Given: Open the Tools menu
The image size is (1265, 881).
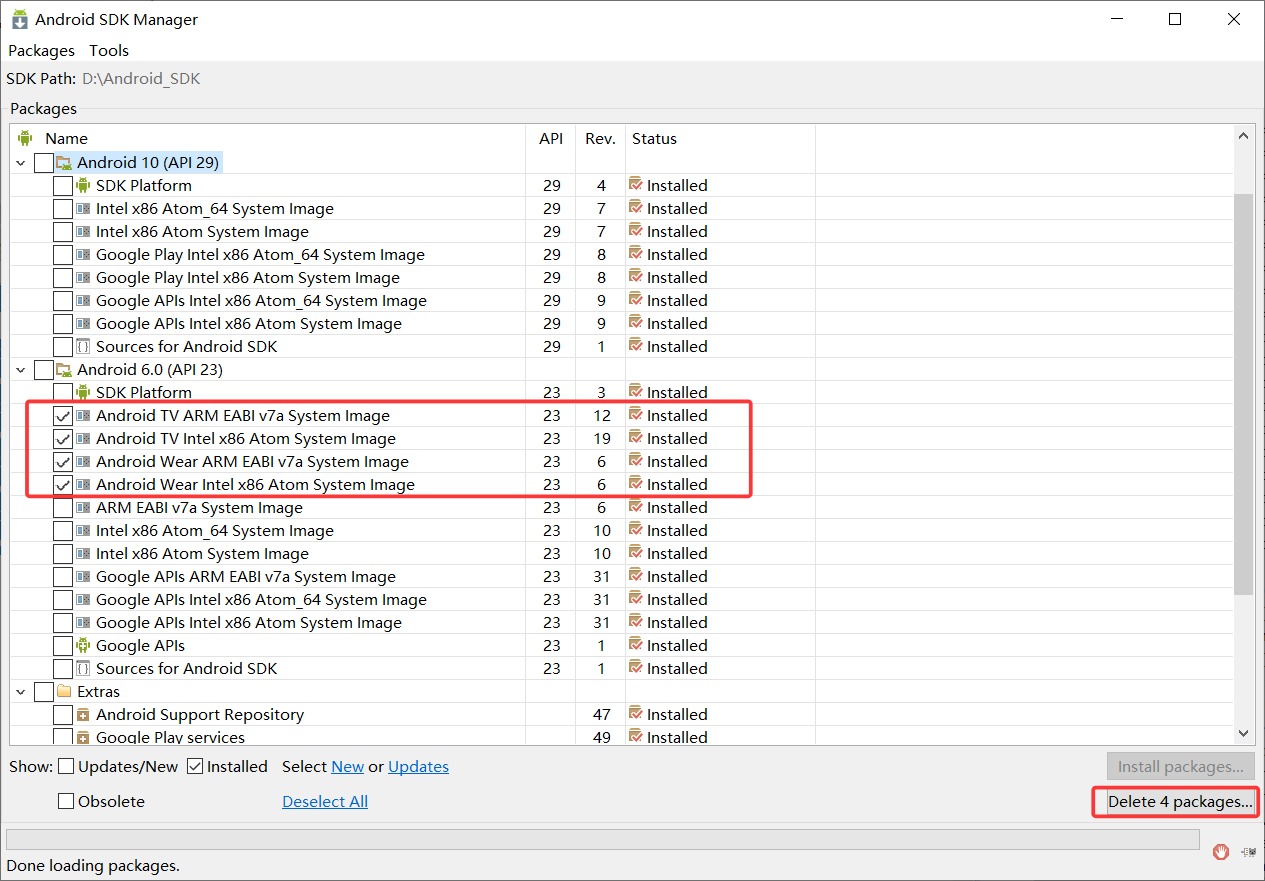Looking at the screenshot, I should (x=109, y=50).
